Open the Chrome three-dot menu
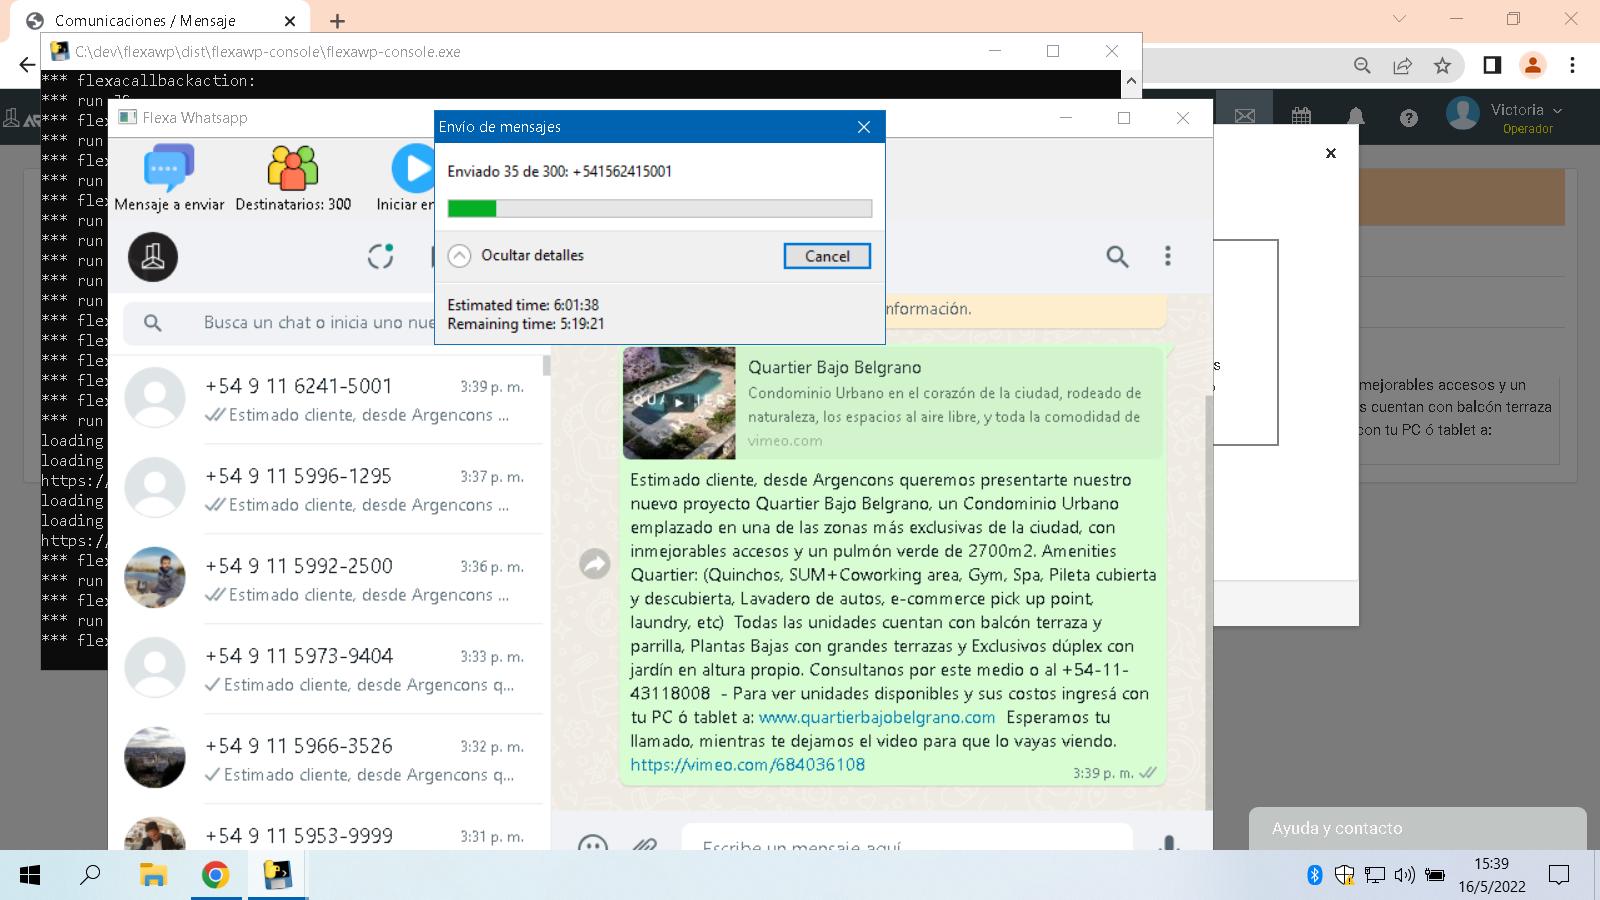This screenshot has width=1600, height=900. tap(1572, 65)
